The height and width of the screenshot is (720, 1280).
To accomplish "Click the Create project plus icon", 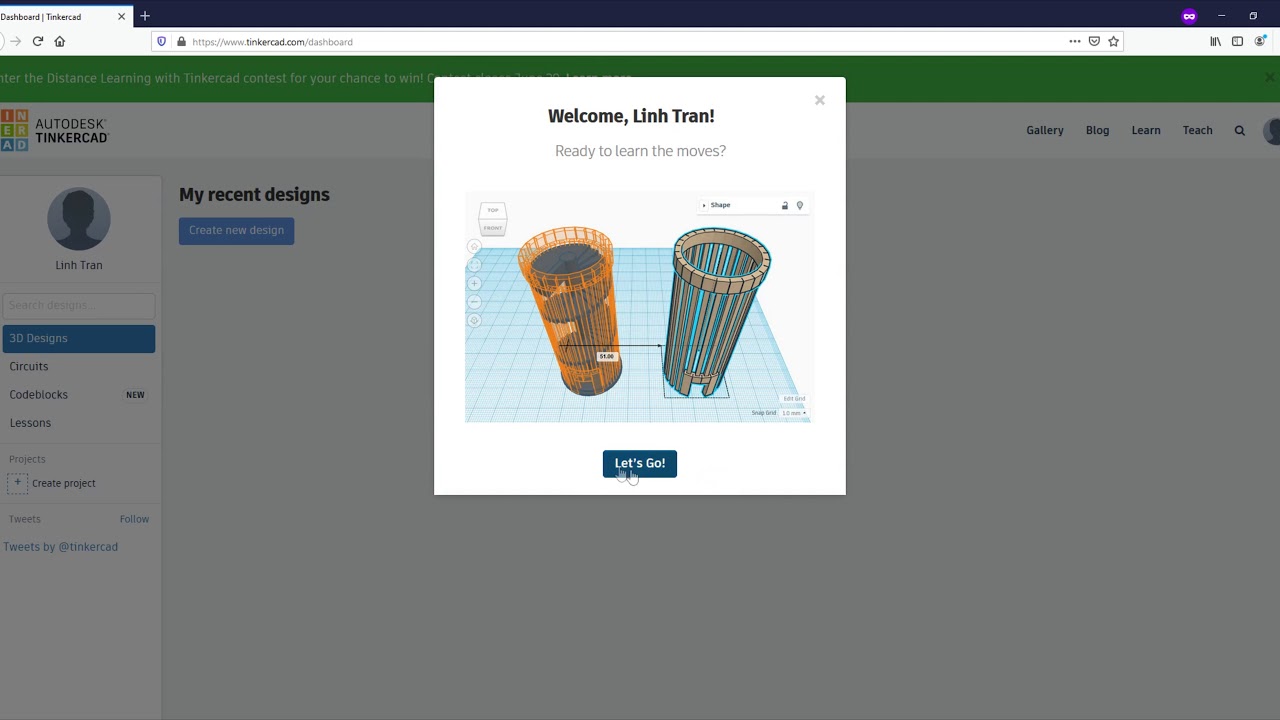I will (x=17, y=483).
